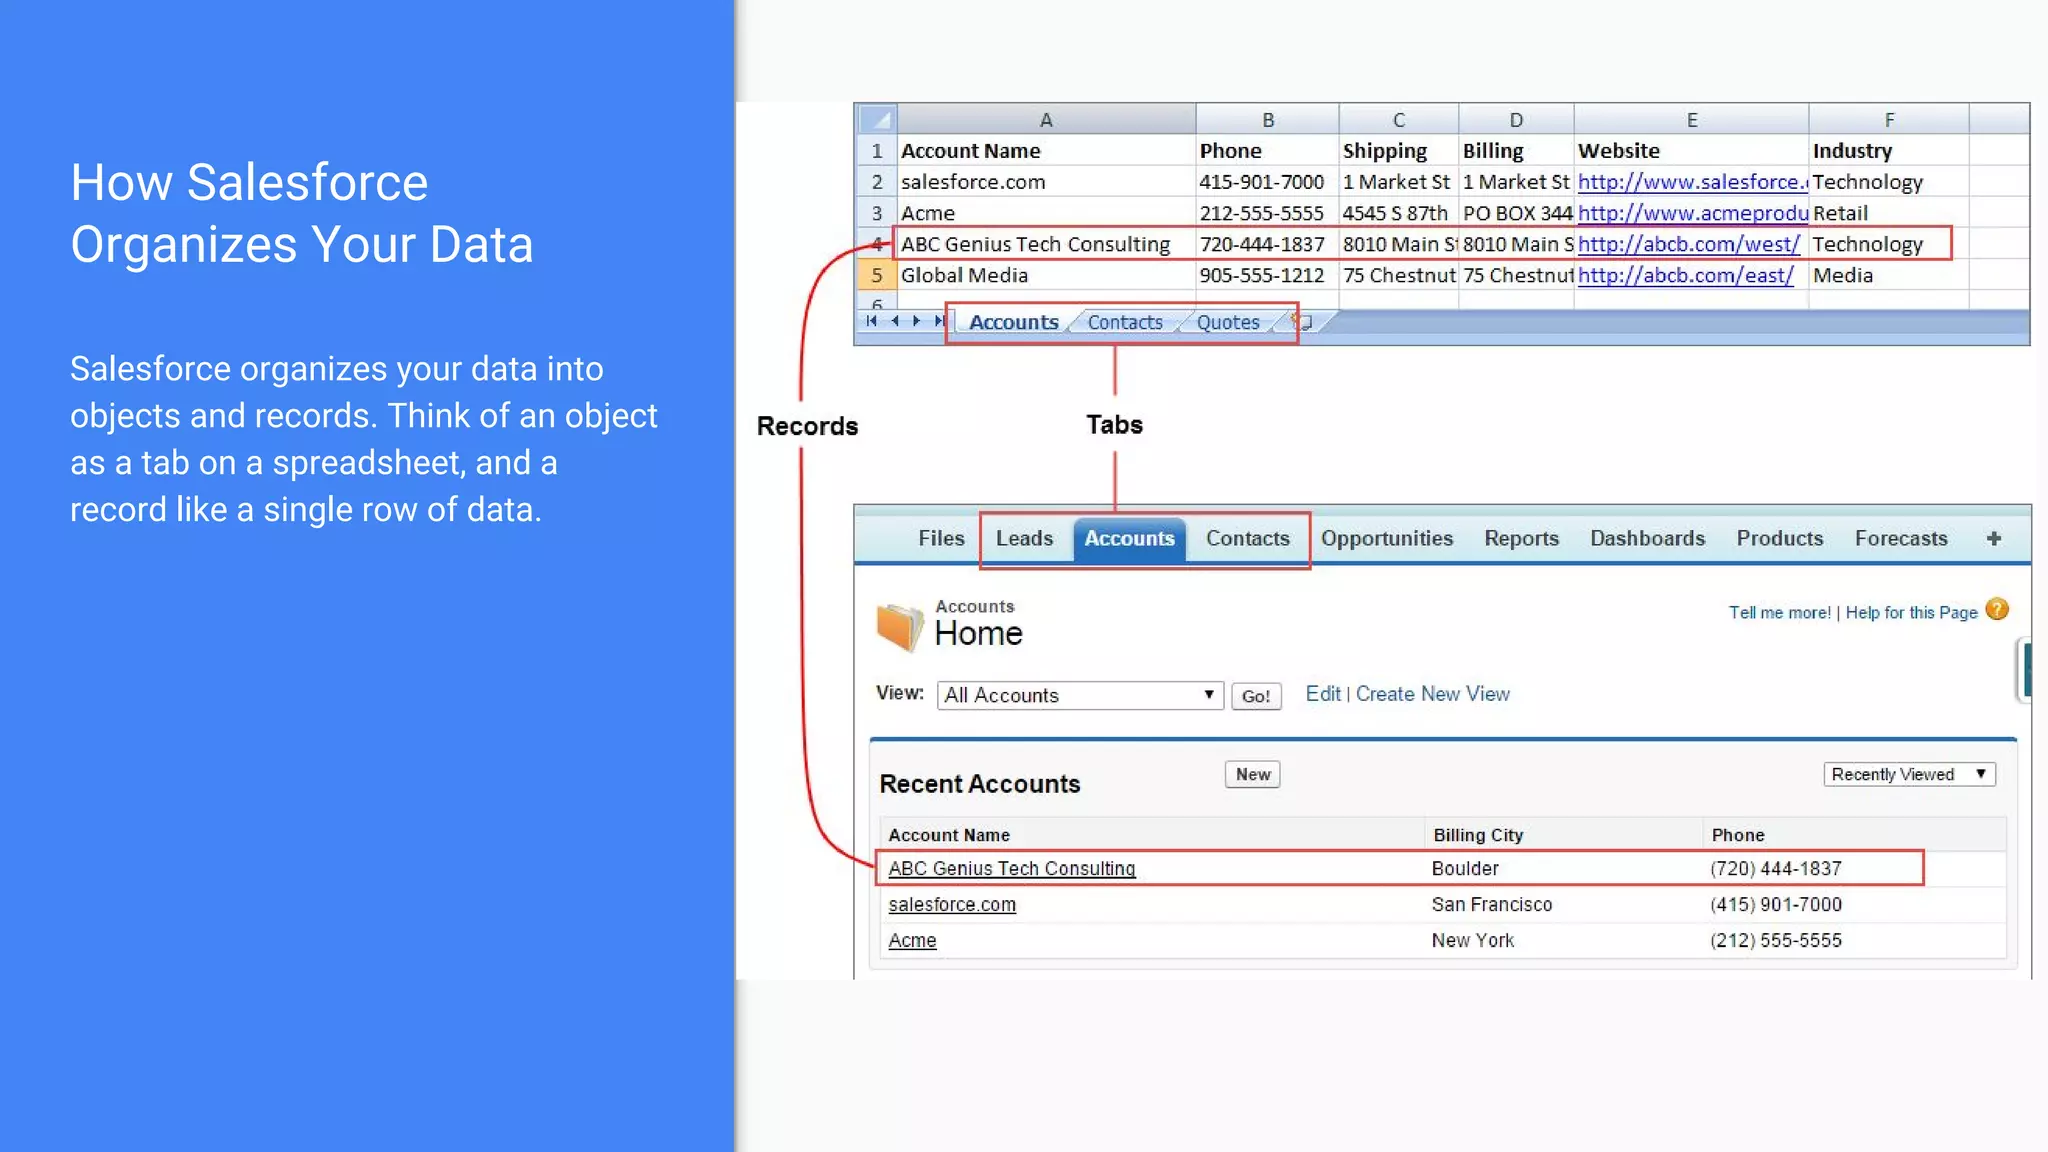Select the Accounts sheet tab in spreadsheet
Image resolution: width=2048 pixels, height=1152 pixels.
1013,322
